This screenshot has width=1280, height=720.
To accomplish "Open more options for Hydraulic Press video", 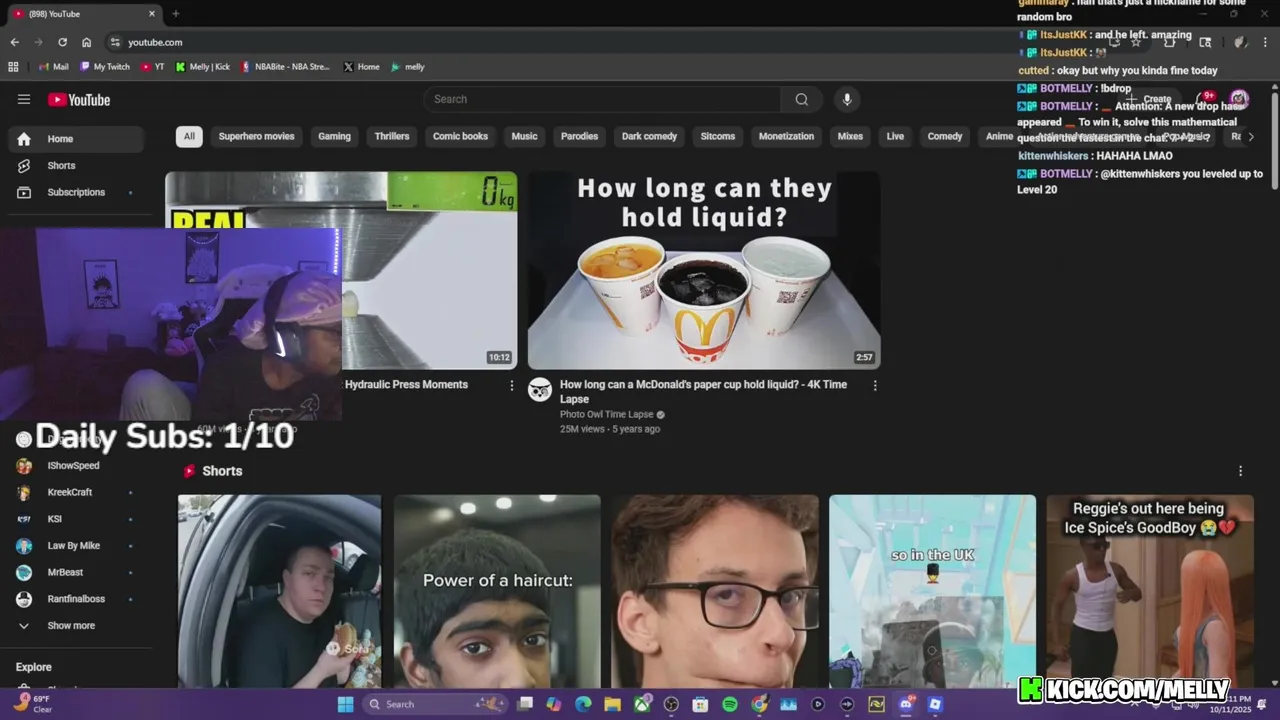I will point(512,385).
